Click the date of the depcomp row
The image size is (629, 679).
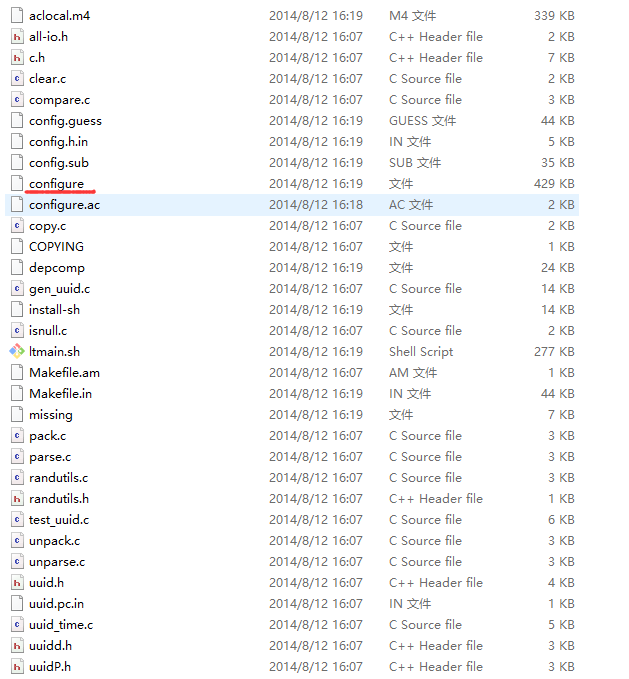pos(316,268)
